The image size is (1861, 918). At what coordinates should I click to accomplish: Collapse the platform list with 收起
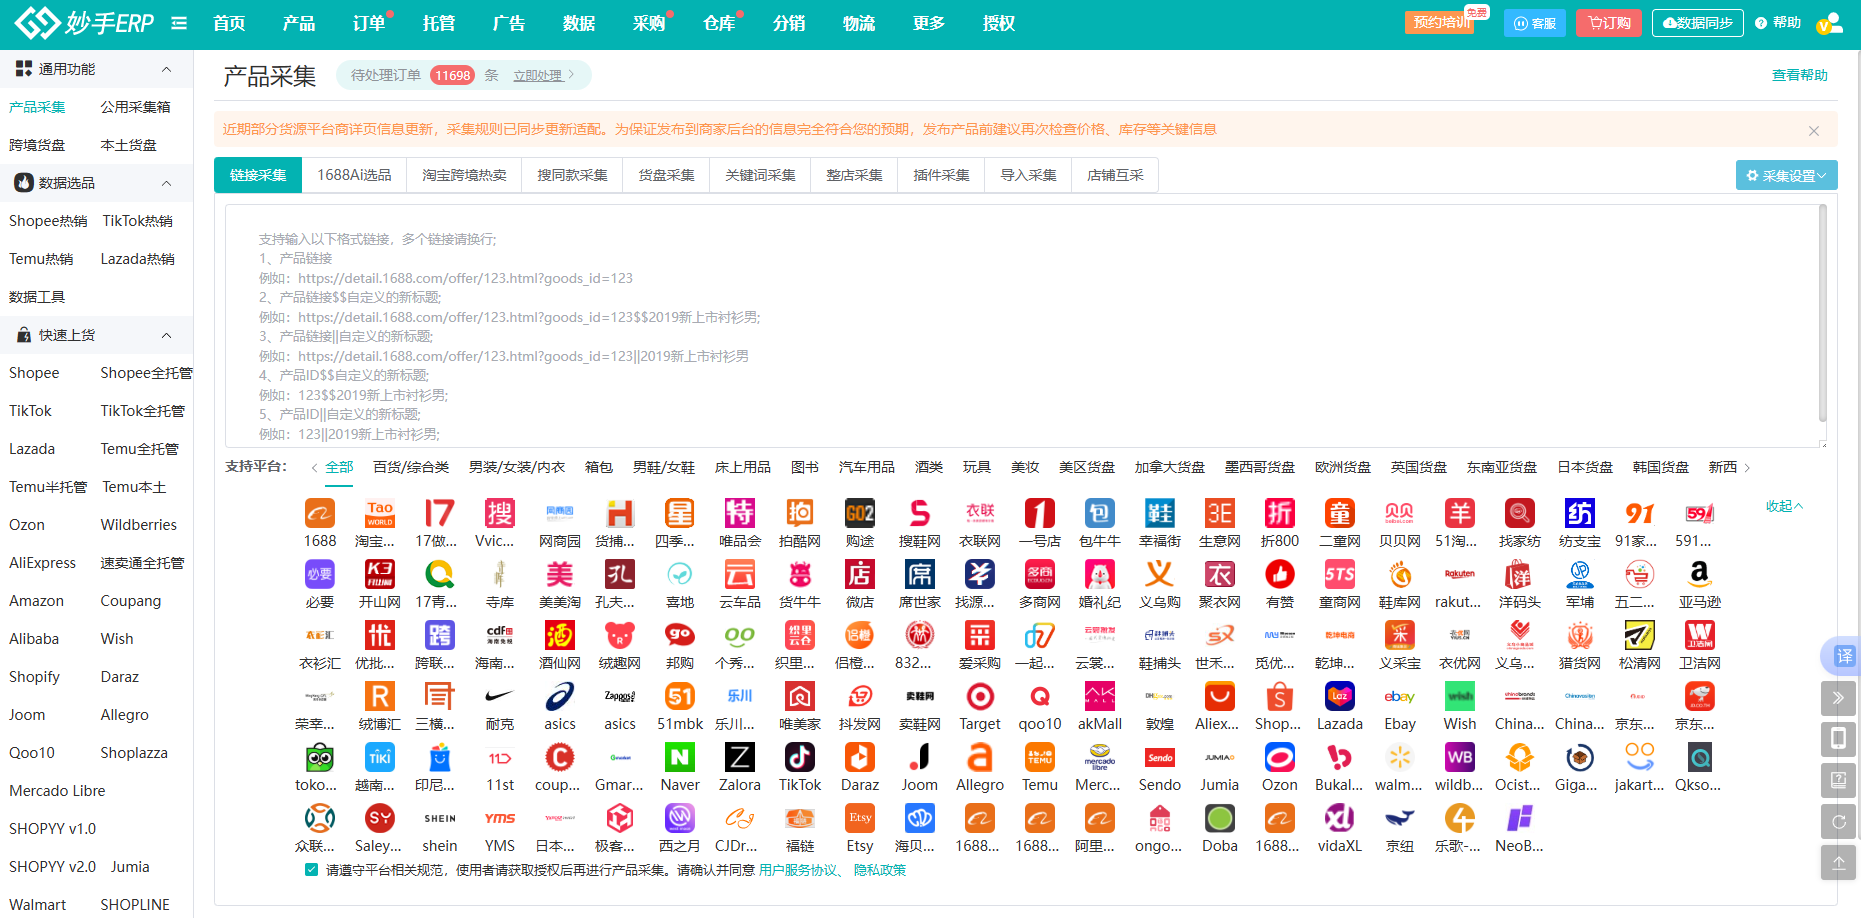tap(1784, 506)
